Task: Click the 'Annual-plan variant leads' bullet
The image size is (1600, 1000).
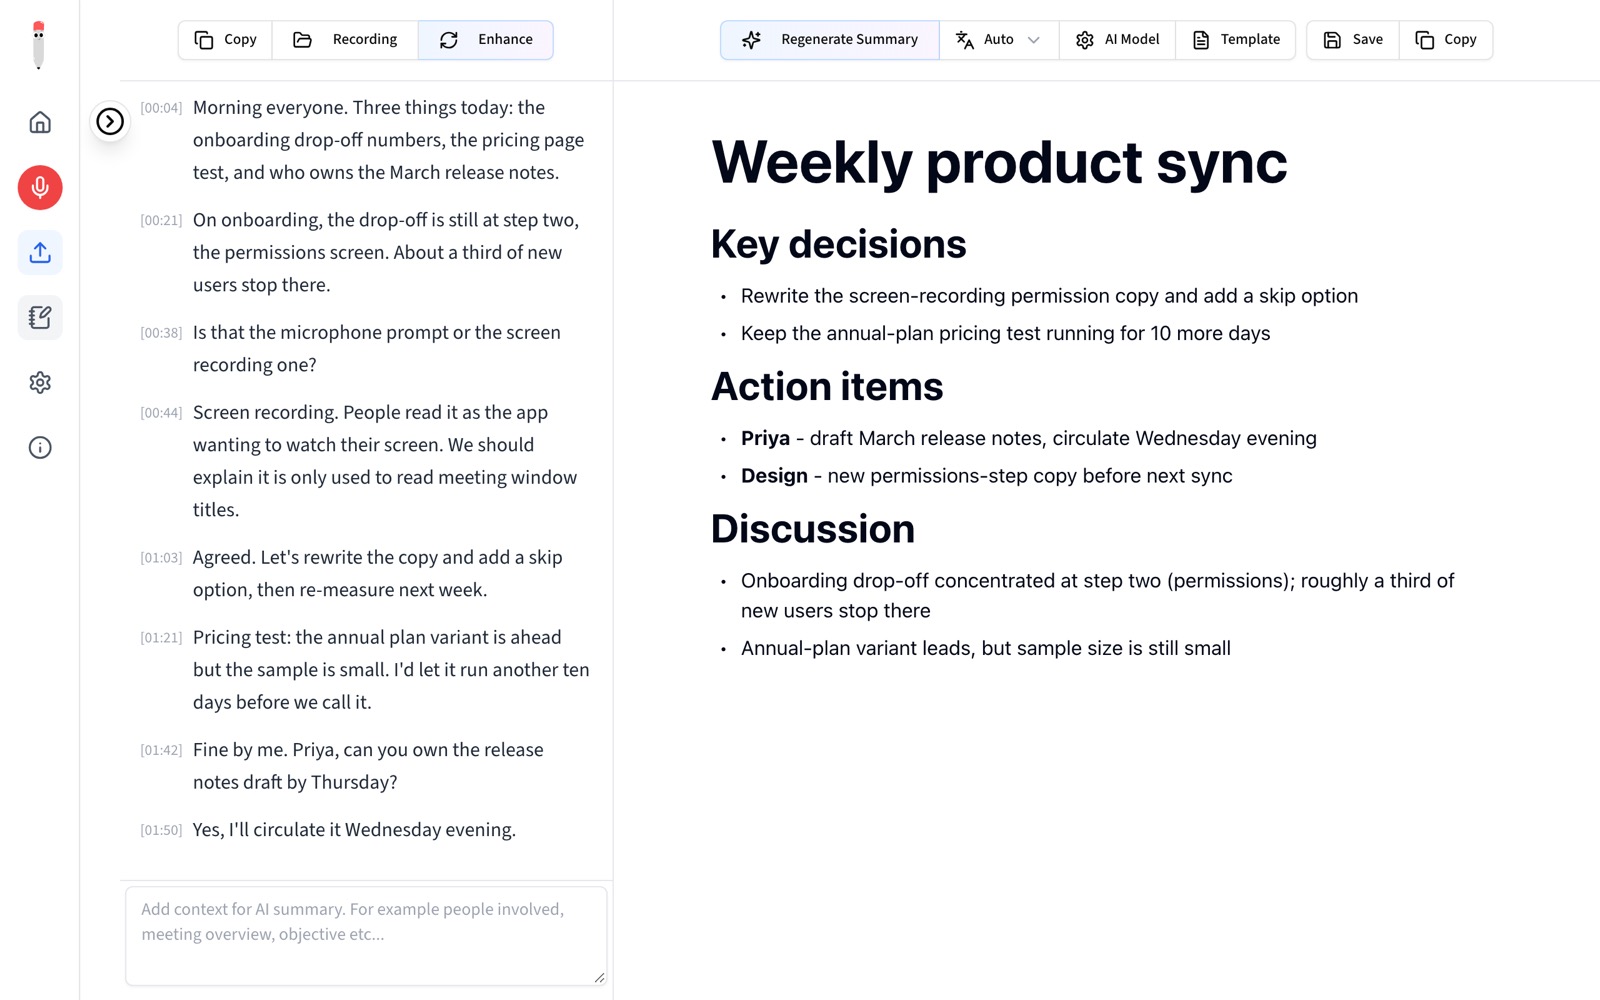Action: 986,648
